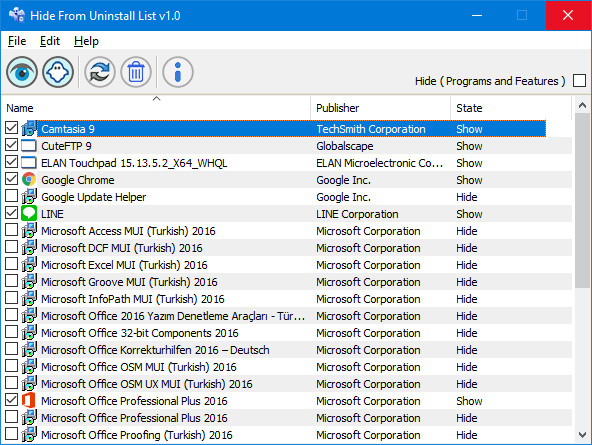
Task: Click the green LINE app icon
Action: click(x=29, y=214)
